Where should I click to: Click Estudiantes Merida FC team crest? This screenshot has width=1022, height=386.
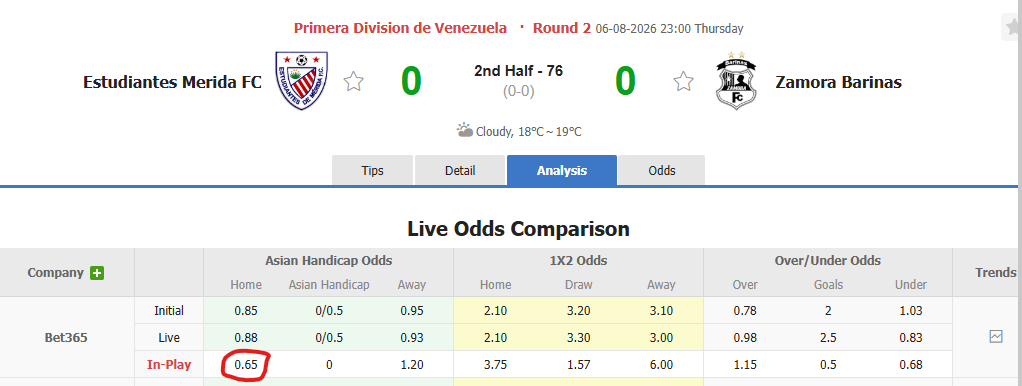click(302, 81)
